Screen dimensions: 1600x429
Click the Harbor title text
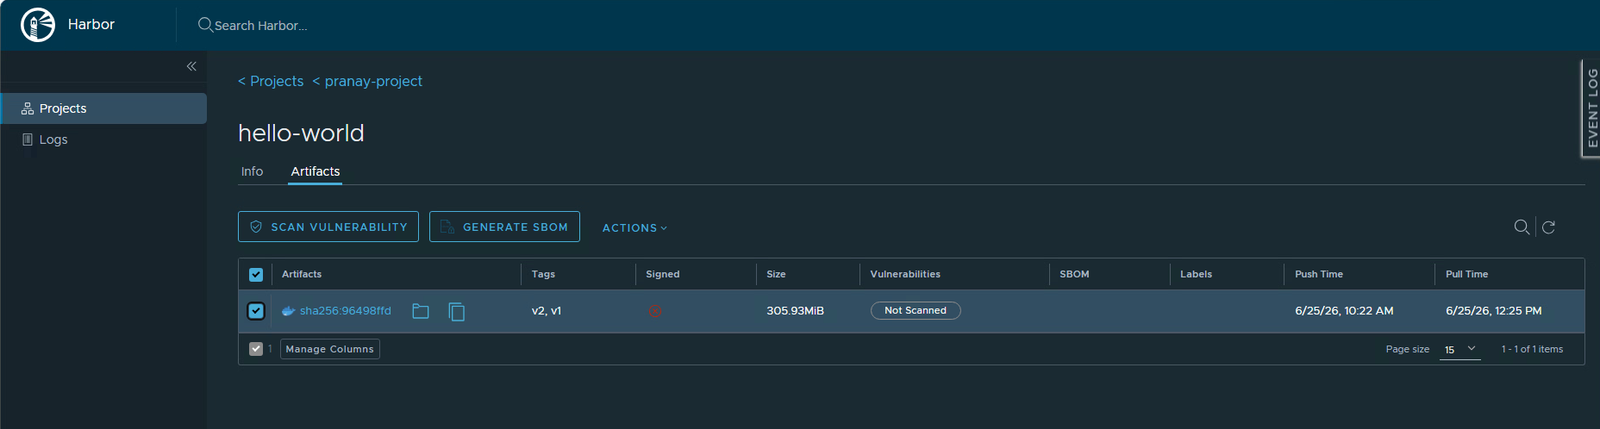91,24
